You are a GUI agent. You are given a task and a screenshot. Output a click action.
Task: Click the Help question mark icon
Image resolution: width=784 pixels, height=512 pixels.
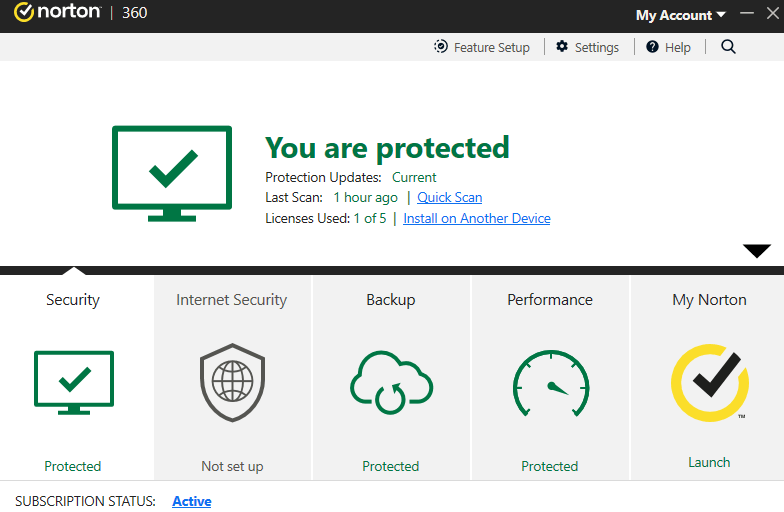pos(652,46)
